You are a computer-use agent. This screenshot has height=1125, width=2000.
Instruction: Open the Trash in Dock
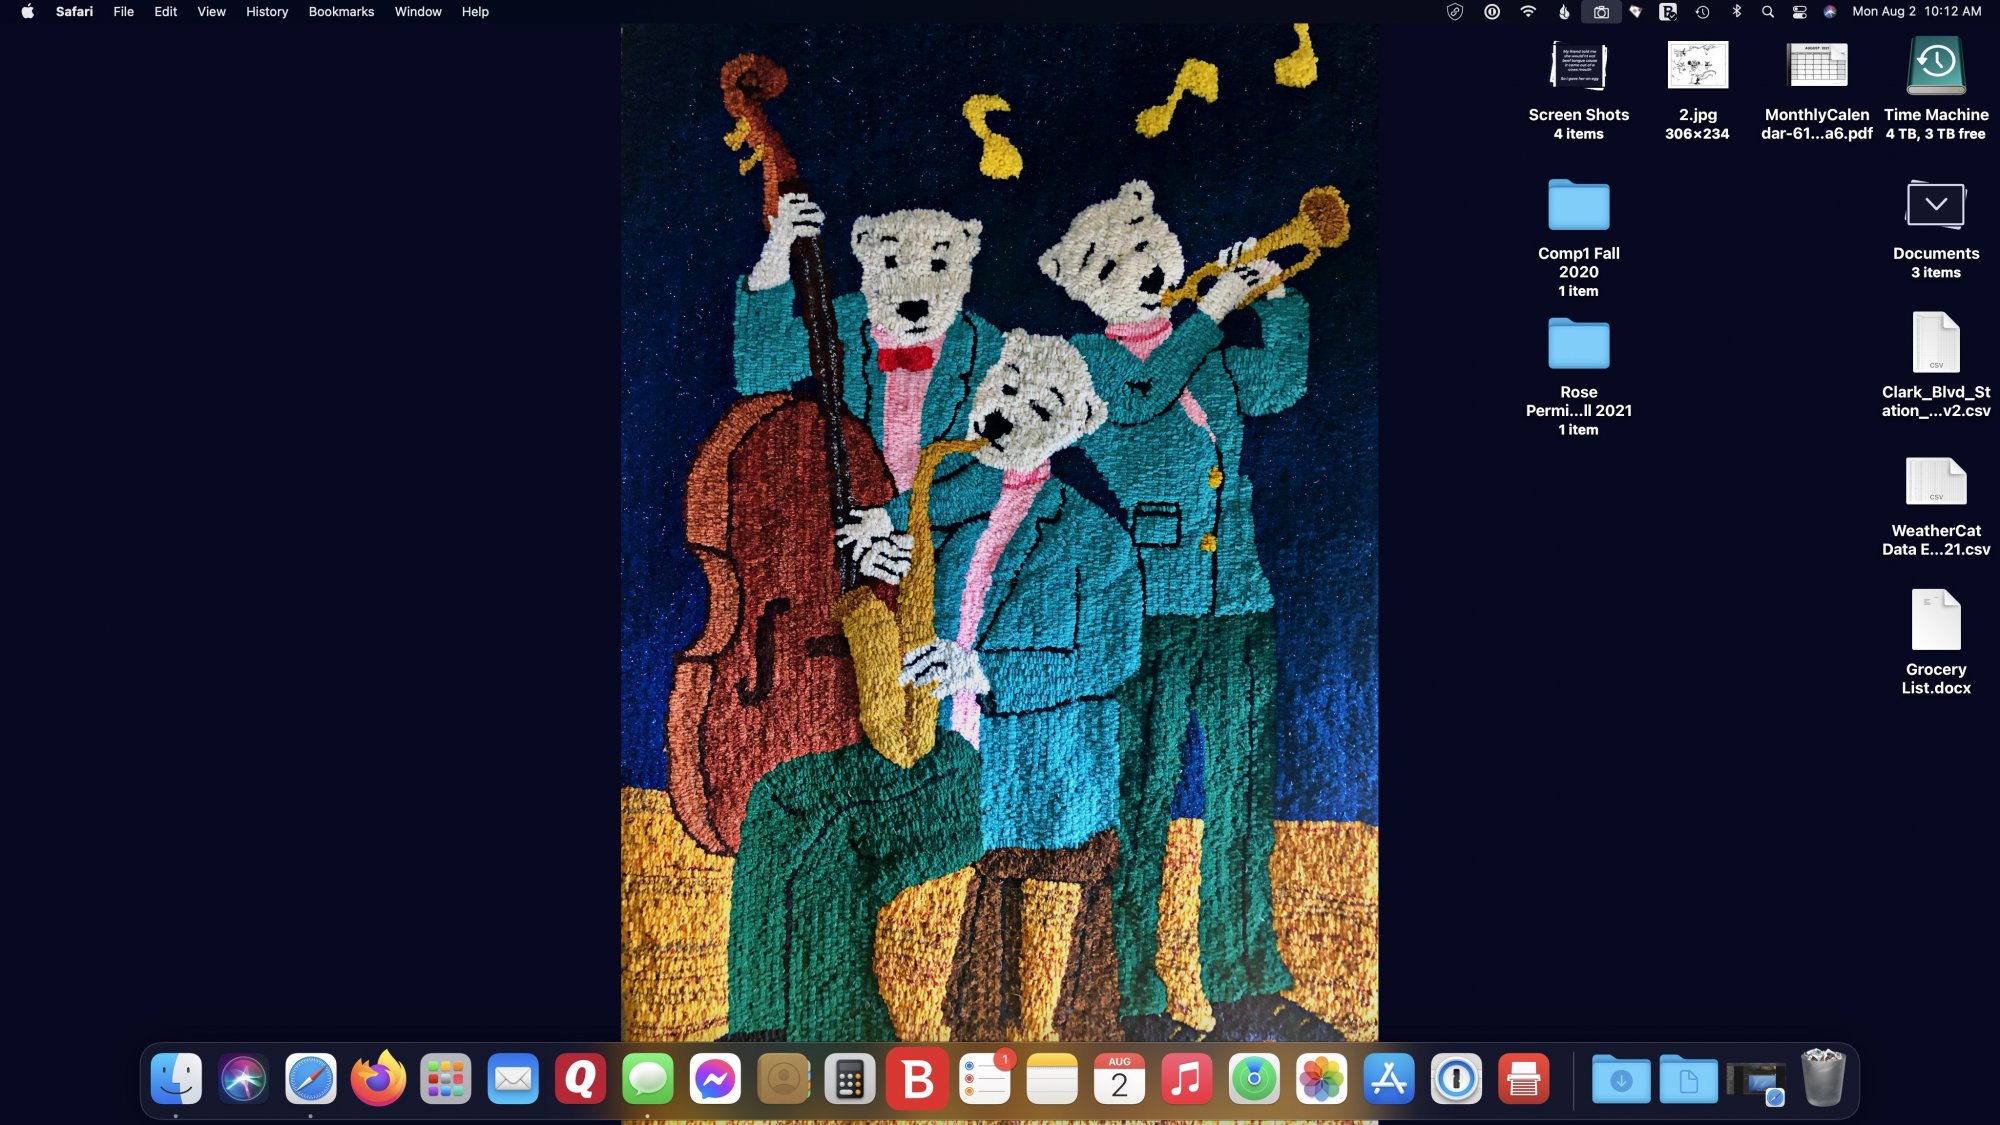click(1823, 1077)
